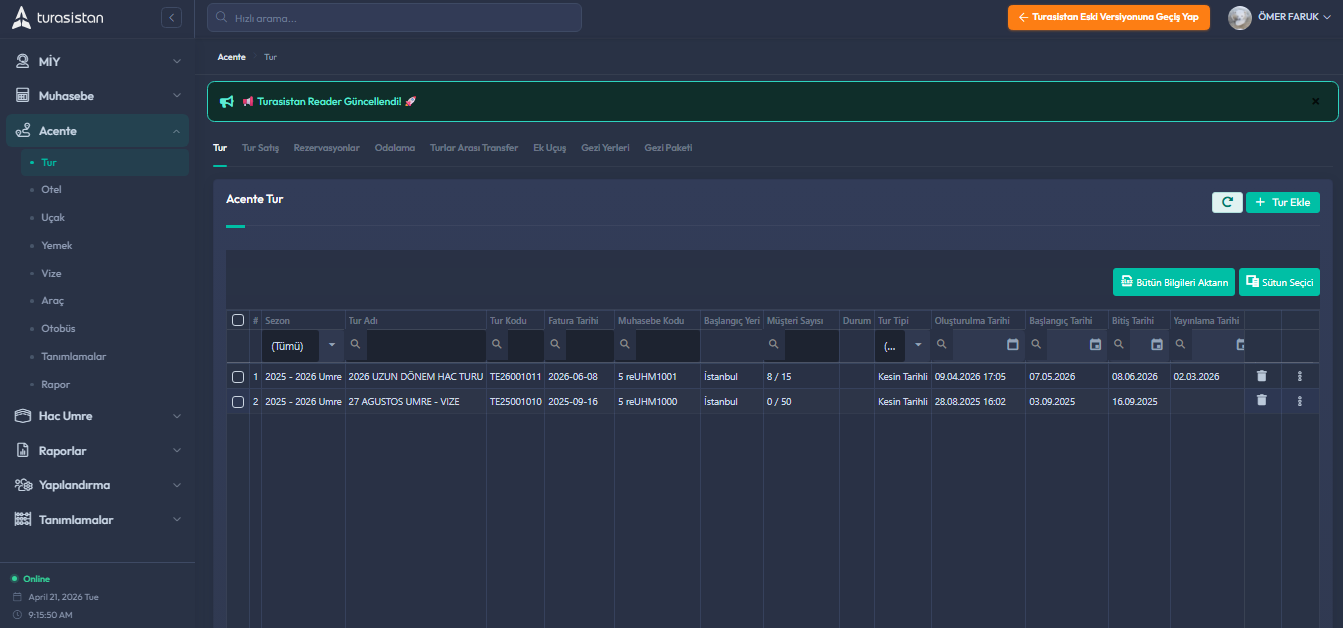Click the Bütün Bilgileri Aktarın button
Viewport: 1343px width, 628px height.
click(x=1173, y=282)
